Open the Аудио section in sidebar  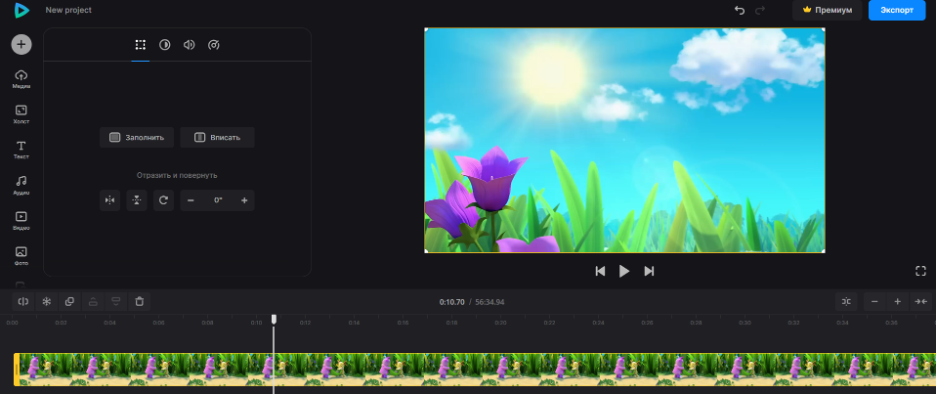(x=21, y=185)
